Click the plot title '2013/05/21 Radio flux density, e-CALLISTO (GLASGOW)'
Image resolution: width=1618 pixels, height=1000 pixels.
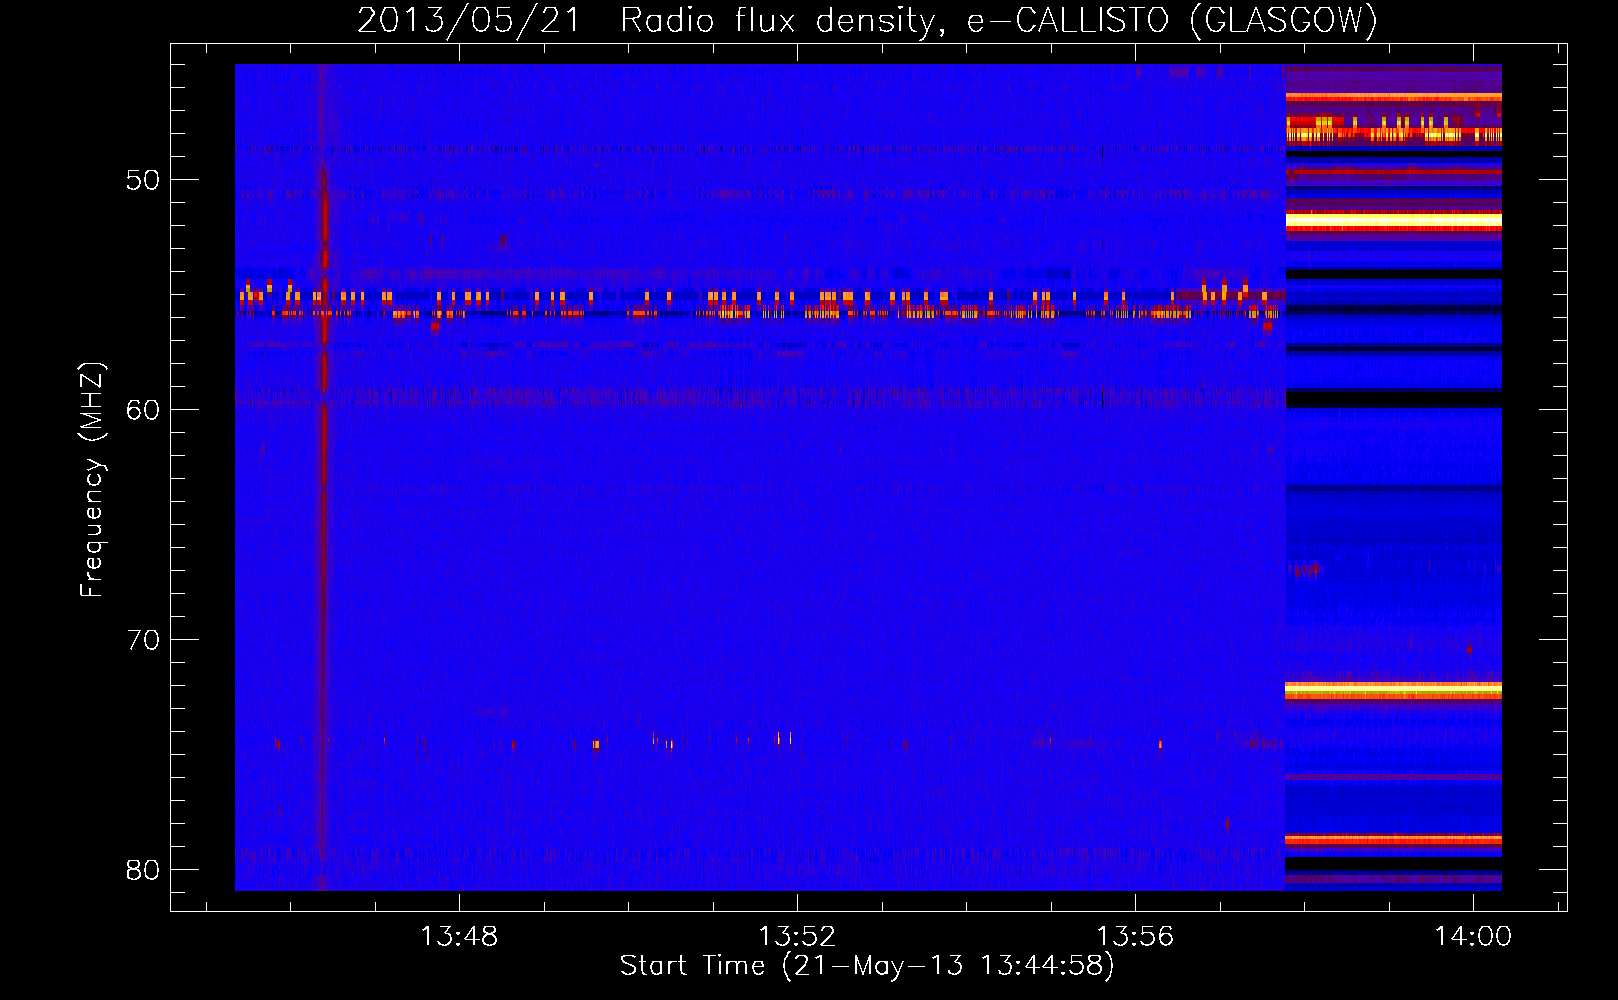tap(867, 20)
